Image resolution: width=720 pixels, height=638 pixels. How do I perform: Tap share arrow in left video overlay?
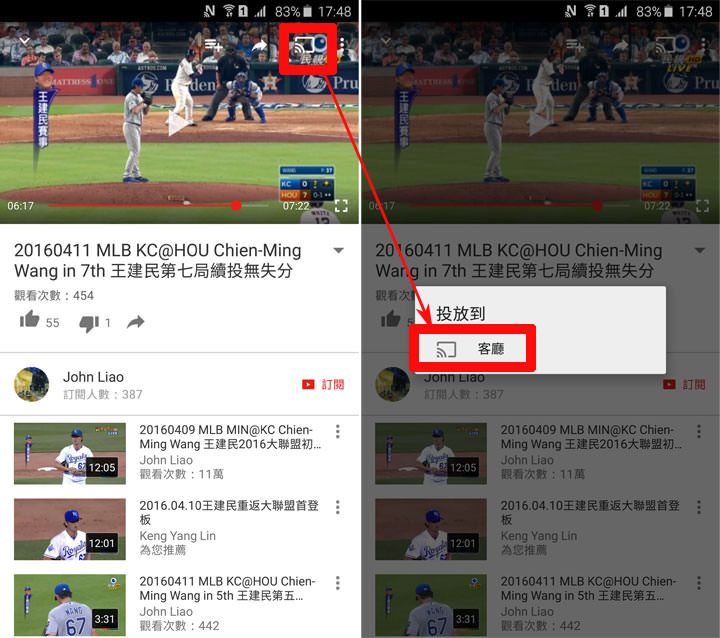pos(259,45)
